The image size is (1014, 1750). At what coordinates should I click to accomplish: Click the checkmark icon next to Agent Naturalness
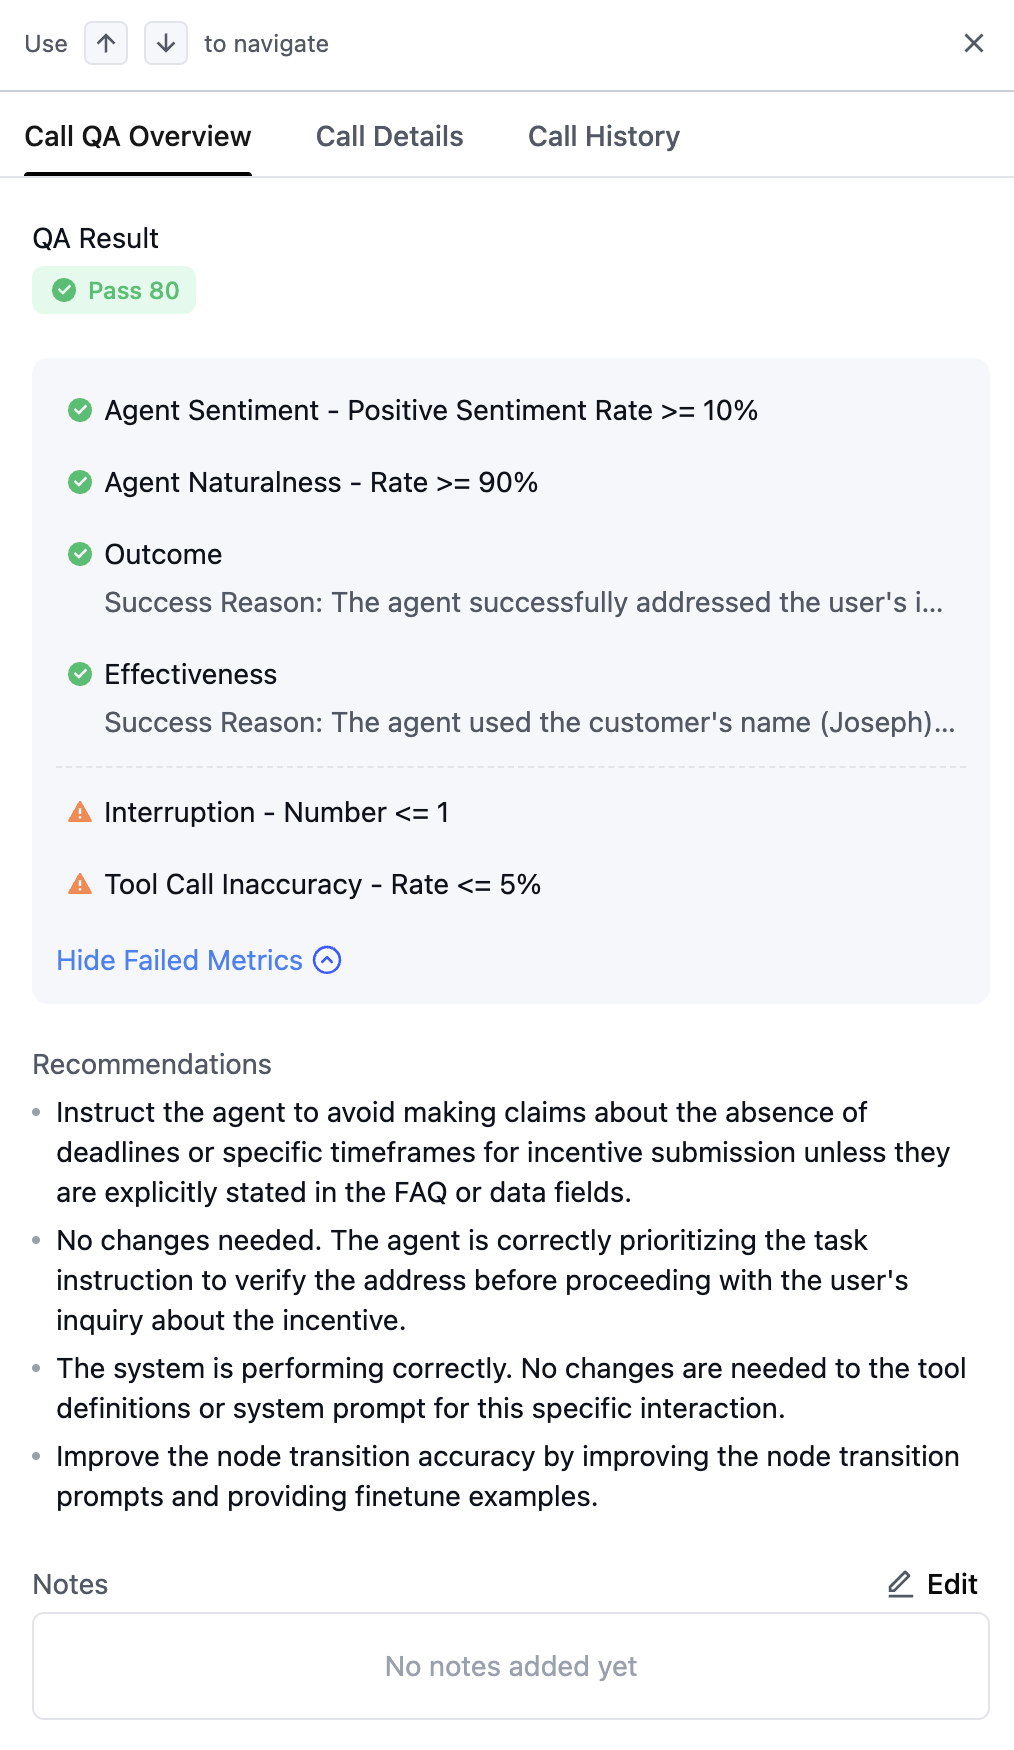tap(80, 482)
